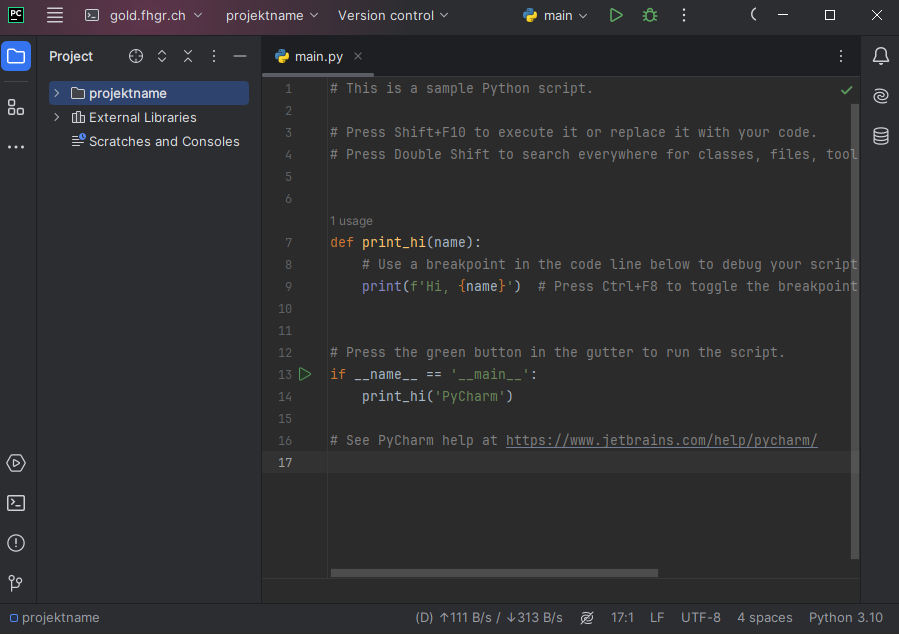This screenshot has width=899, height=634.
Task: Expand the External Libraries node
Action: [57, 117]
